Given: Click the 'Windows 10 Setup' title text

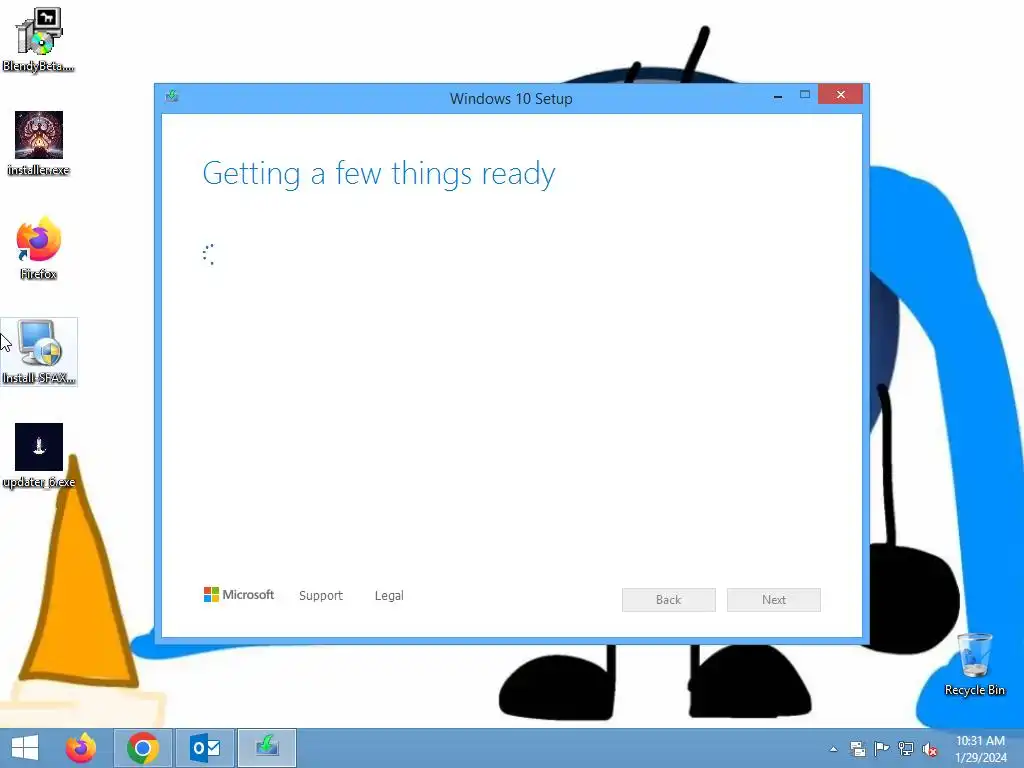Looking at the screenshot, I should [511, 99].
